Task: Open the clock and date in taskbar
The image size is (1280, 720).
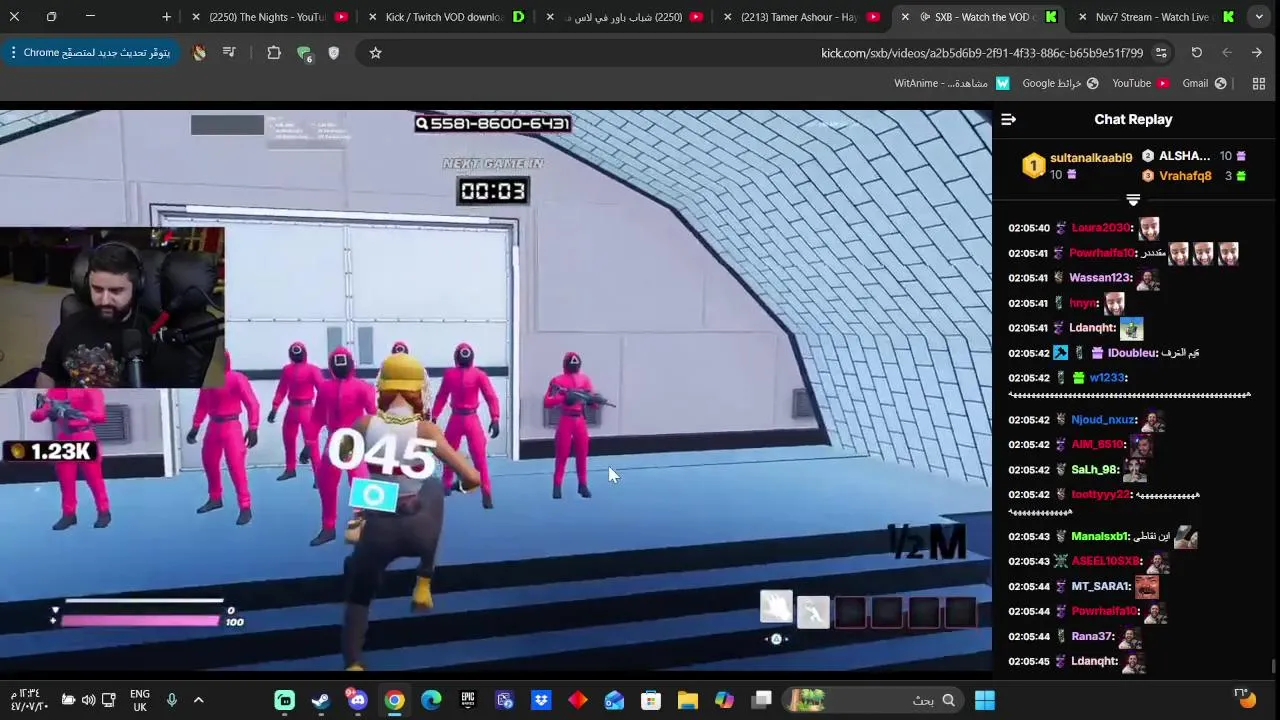Action: (30, 700)
